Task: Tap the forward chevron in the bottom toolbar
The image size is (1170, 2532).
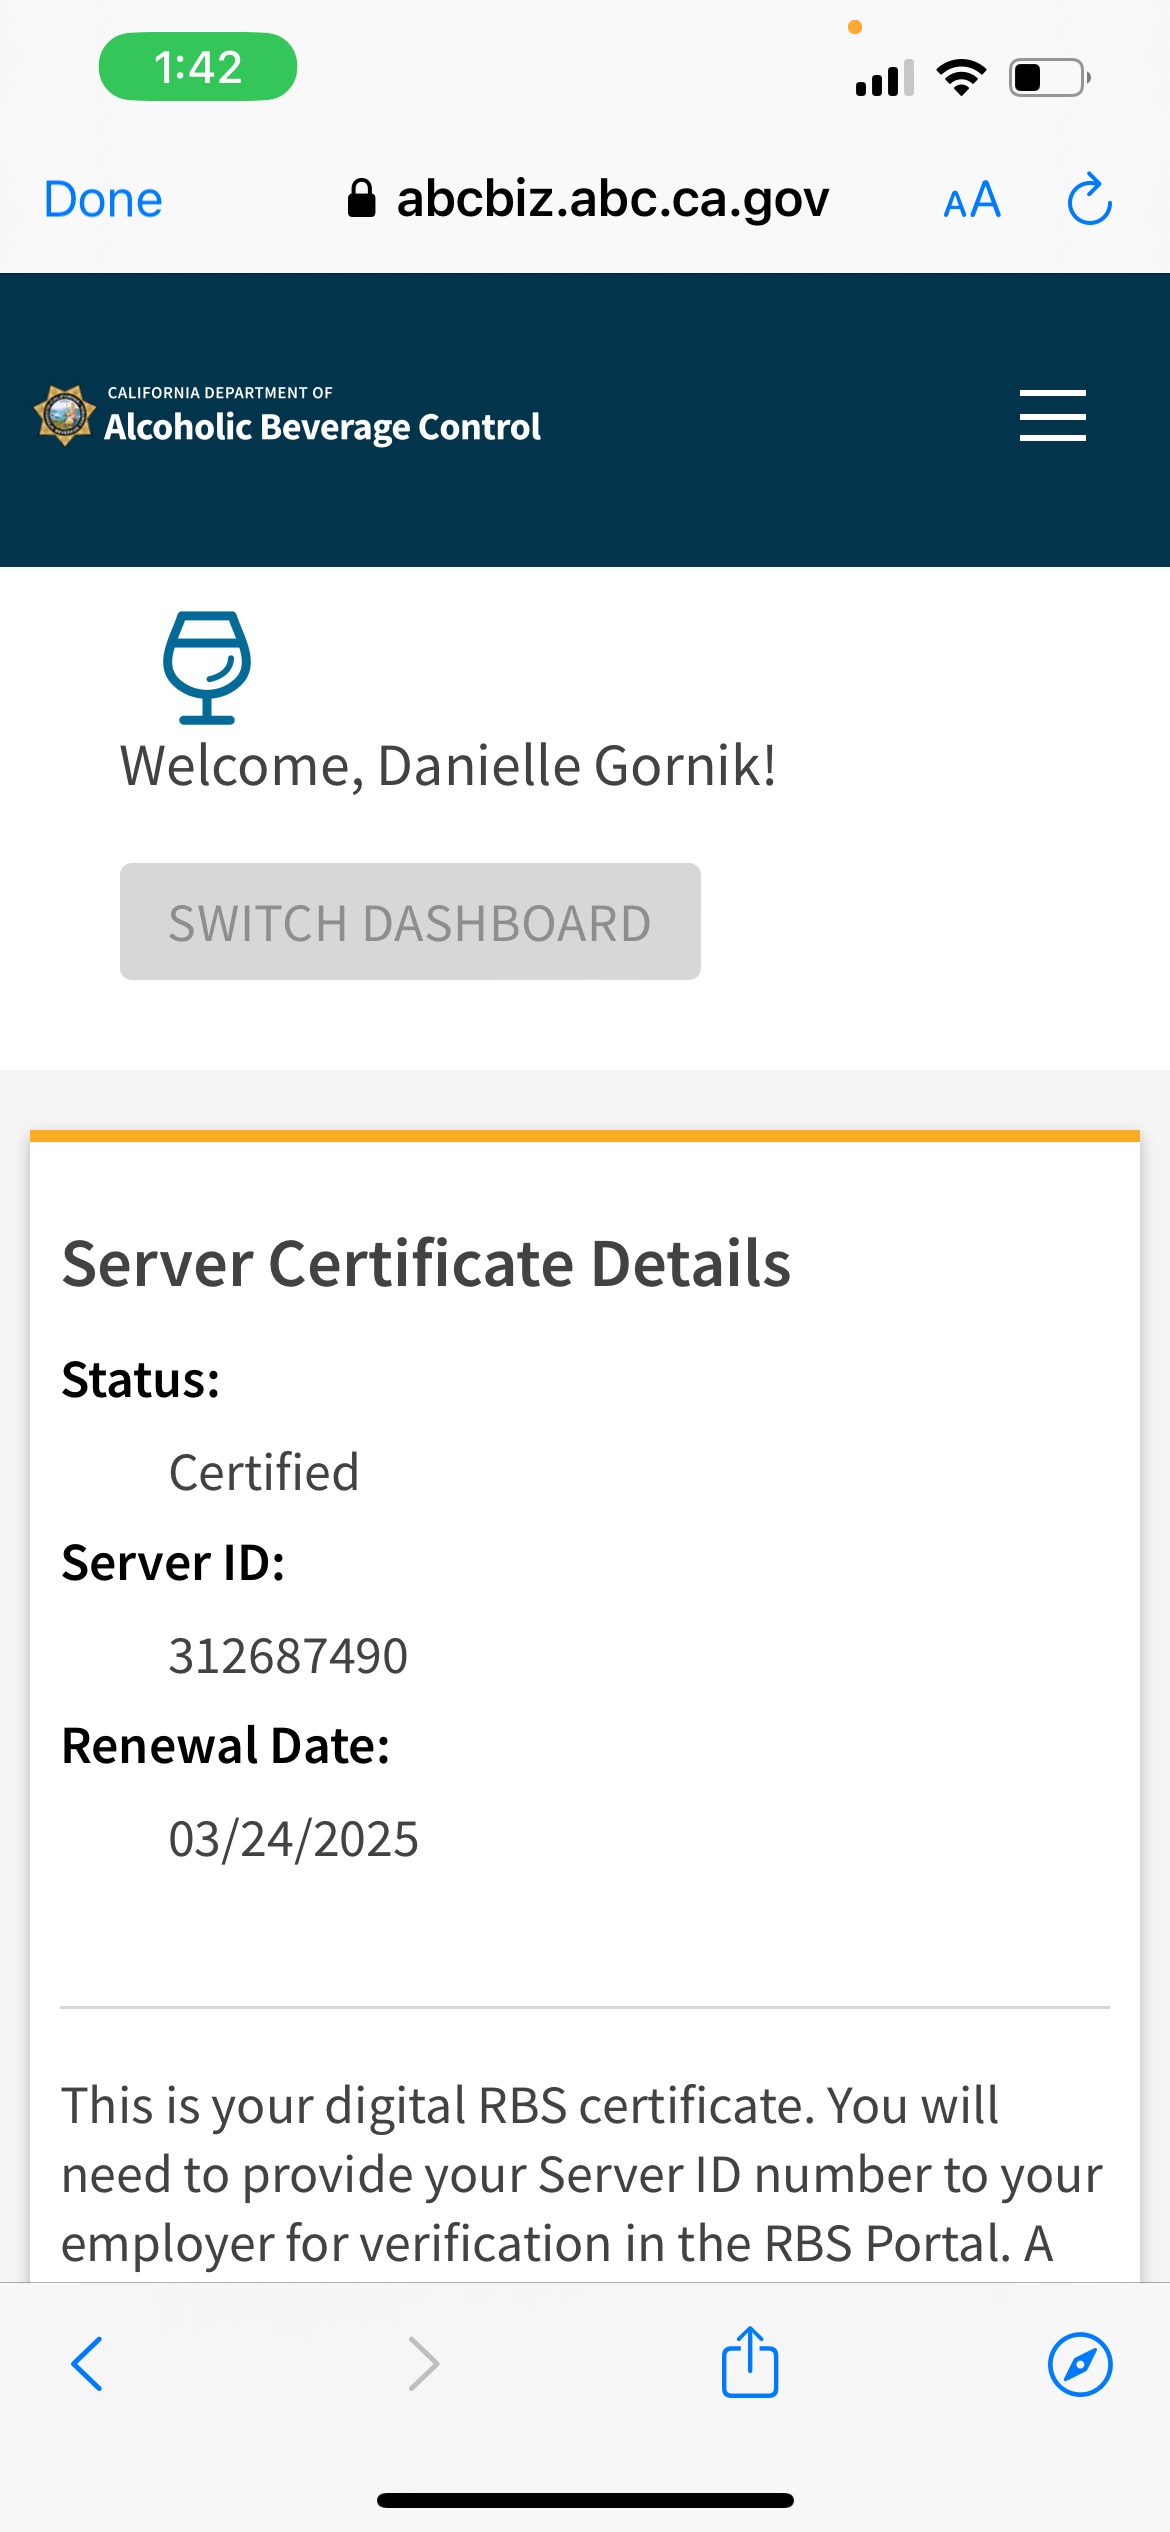Action: 424,2364
